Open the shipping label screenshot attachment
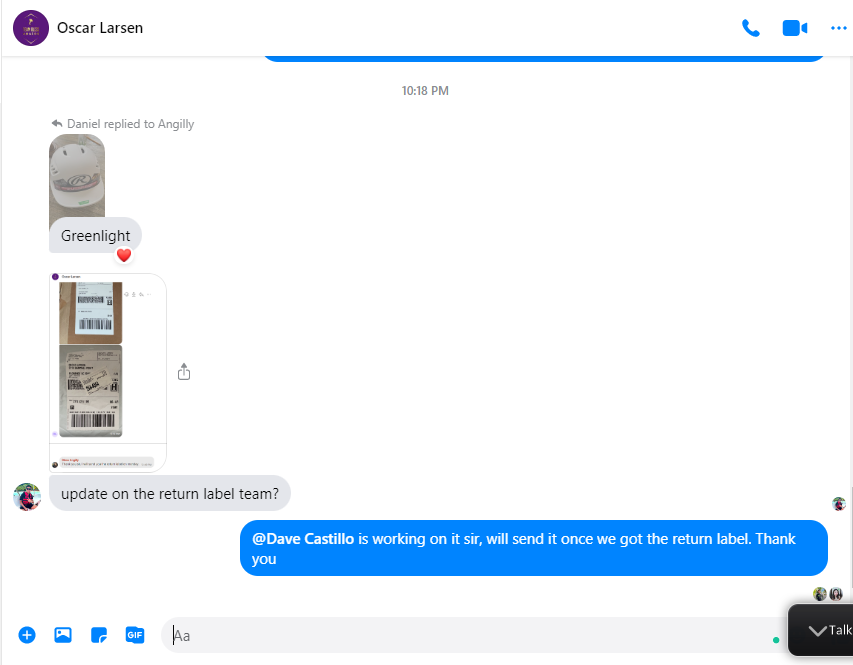Viewport: 853px width, 665px height. pos(108,372)
